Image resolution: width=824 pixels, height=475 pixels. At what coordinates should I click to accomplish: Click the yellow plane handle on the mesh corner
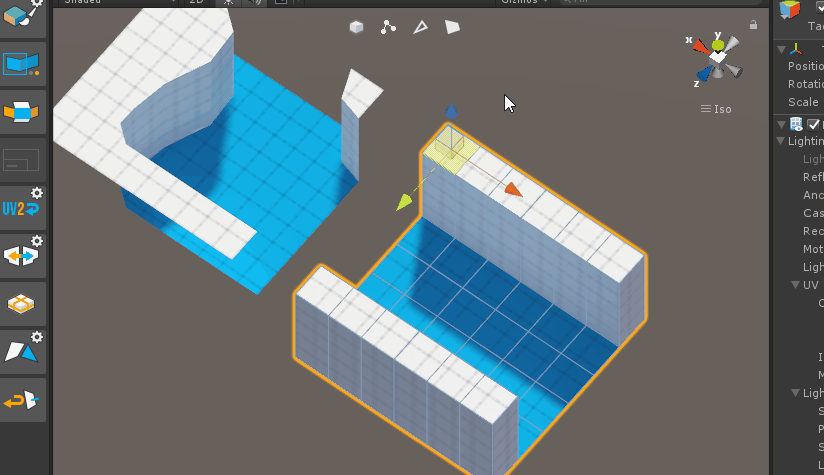[450, 149]
